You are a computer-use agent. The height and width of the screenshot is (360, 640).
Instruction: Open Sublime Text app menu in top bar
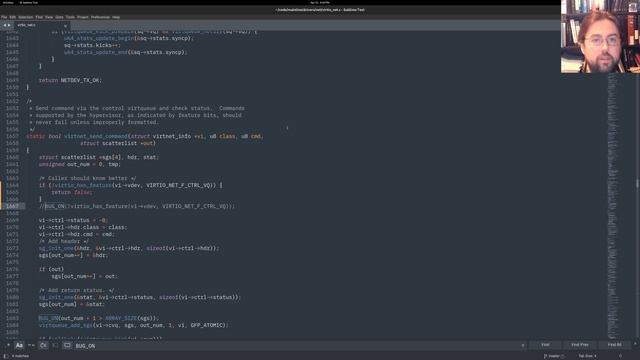pyautogui.click(x=29, y=2)
